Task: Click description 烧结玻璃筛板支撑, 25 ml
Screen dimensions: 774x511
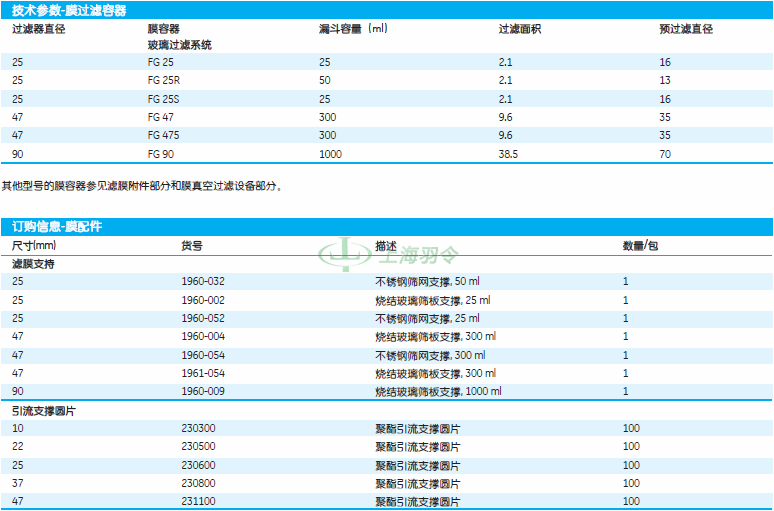Action: [433, 300]
